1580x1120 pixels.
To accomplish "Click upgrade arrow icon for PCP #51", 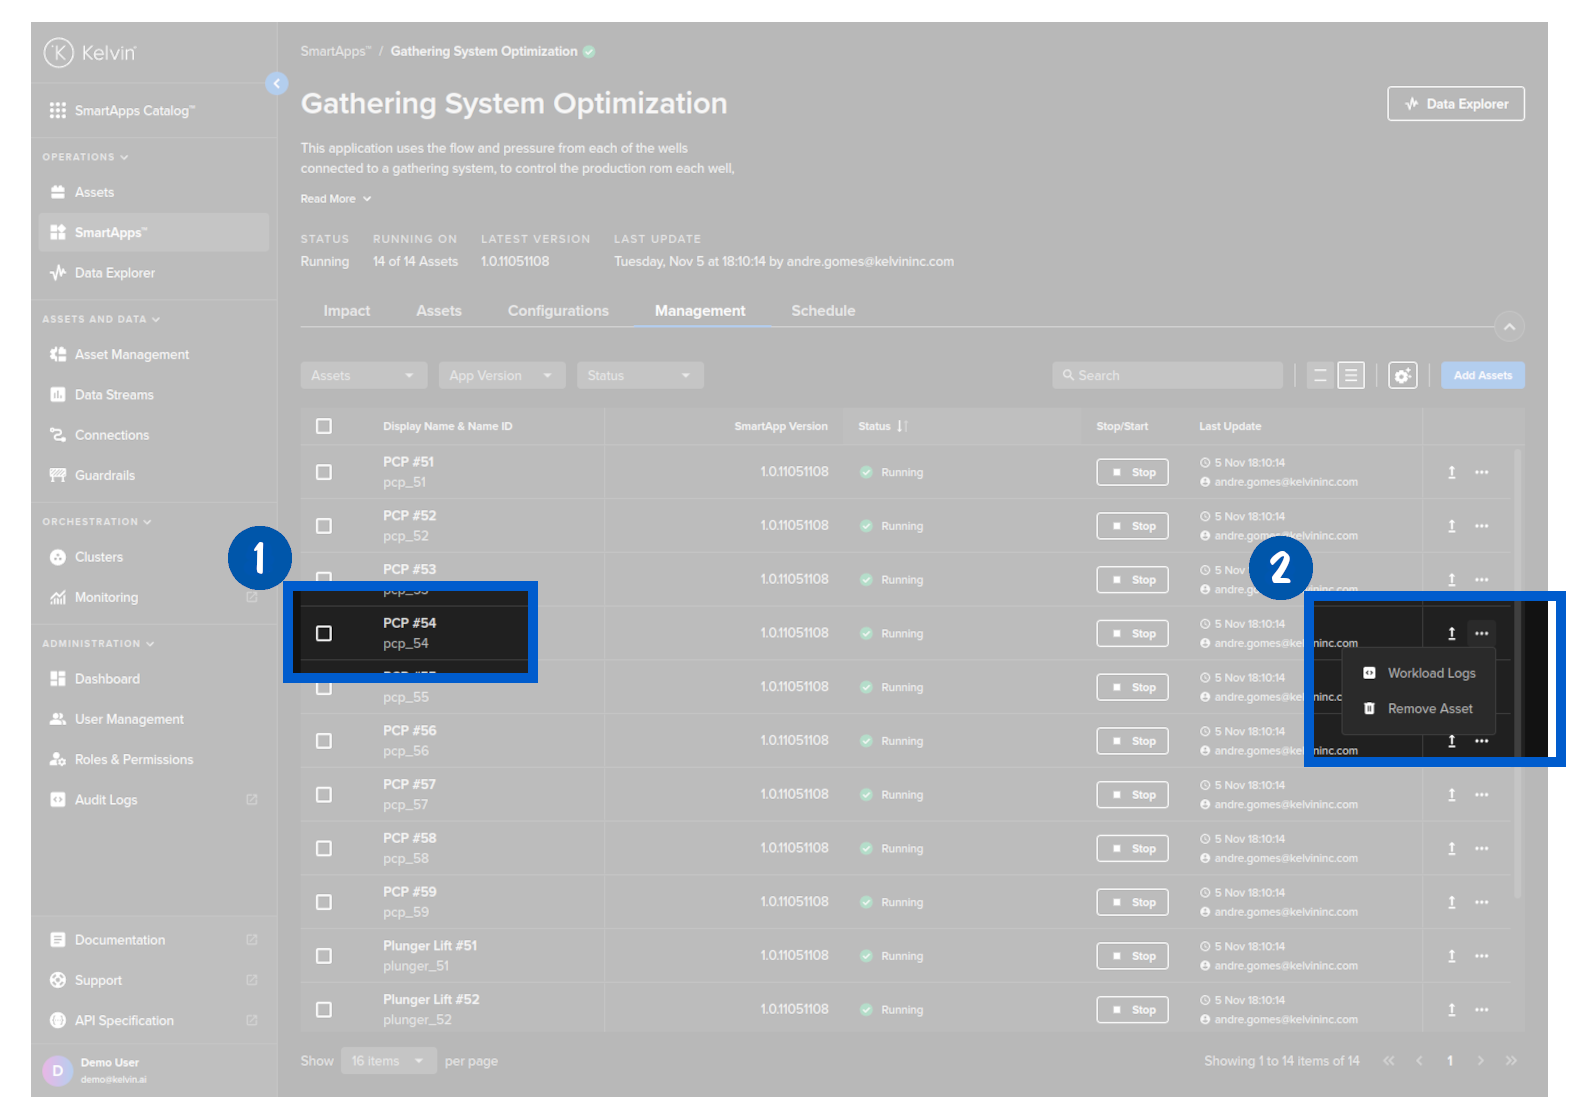I will click(x=1451, y=472).
